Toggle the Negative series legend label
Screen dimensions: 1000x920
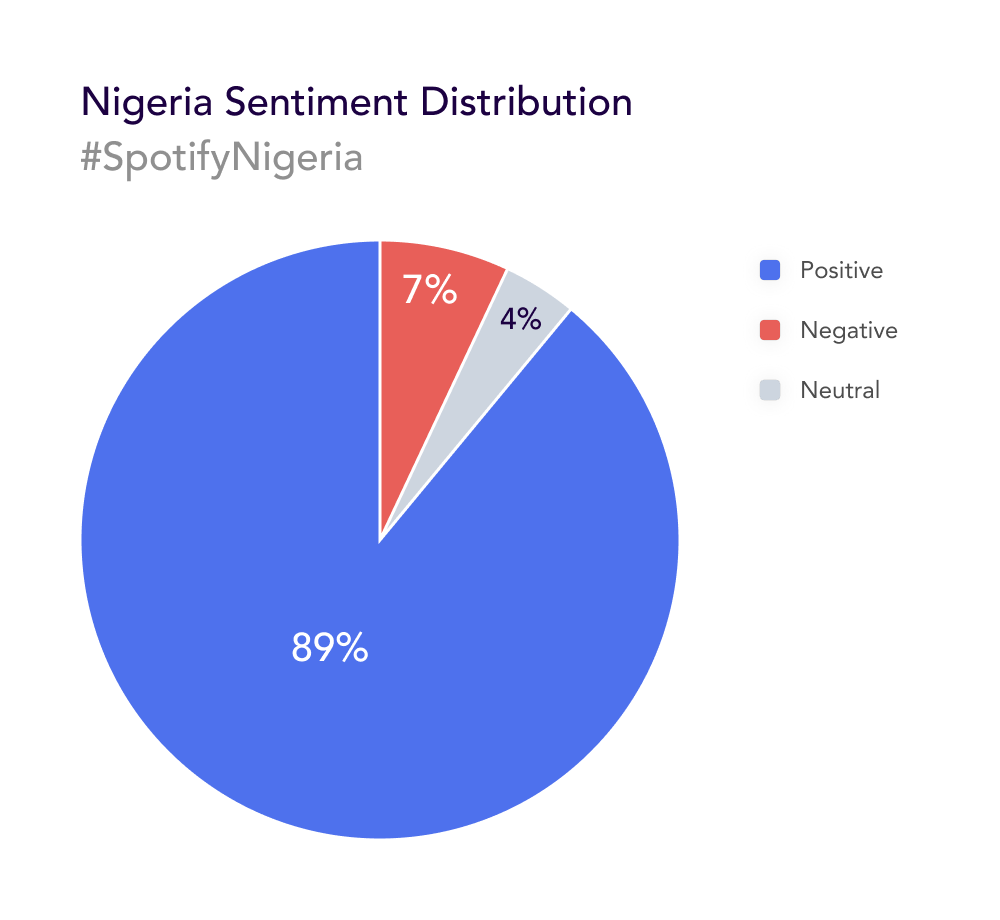[x=849, y=330]
